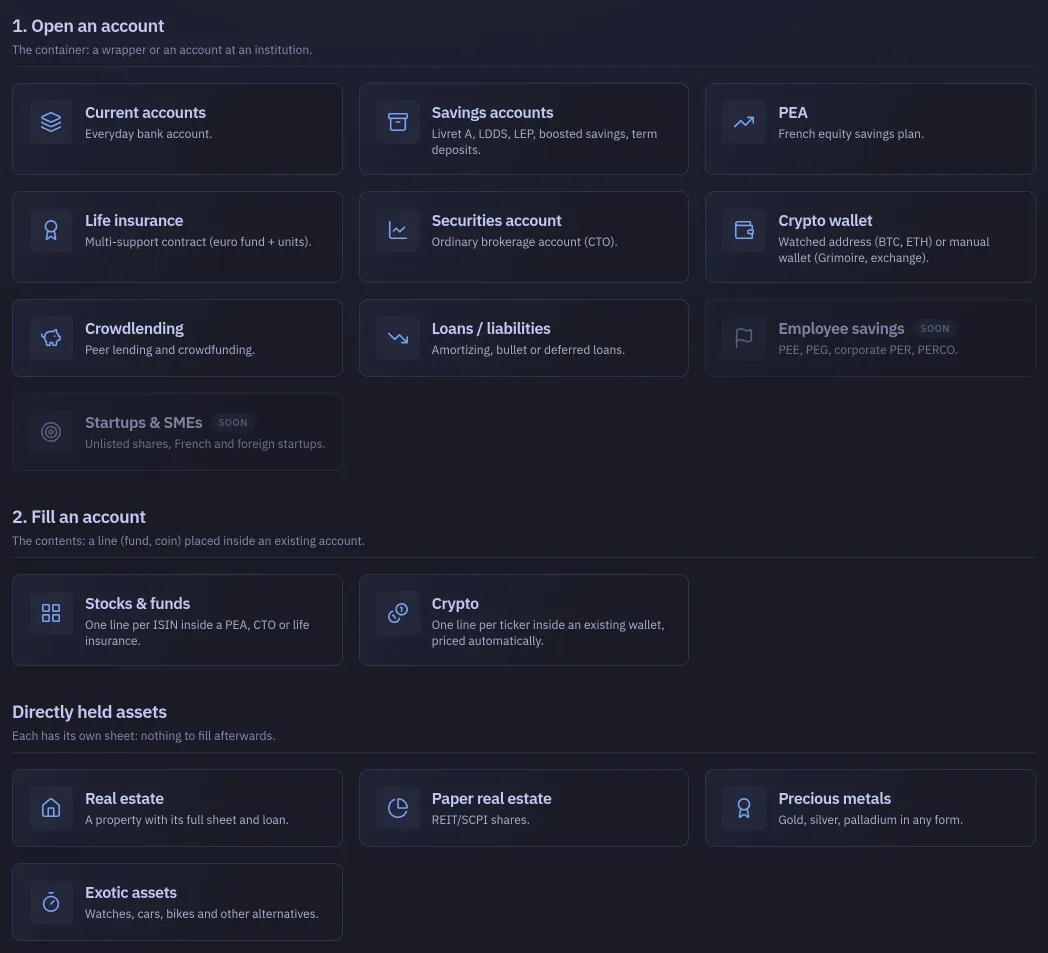The image size is (1048, 953).
Task: Click the ribbon icon beside Precious metals
Action: pyautogui.click(x=744, y=808)
